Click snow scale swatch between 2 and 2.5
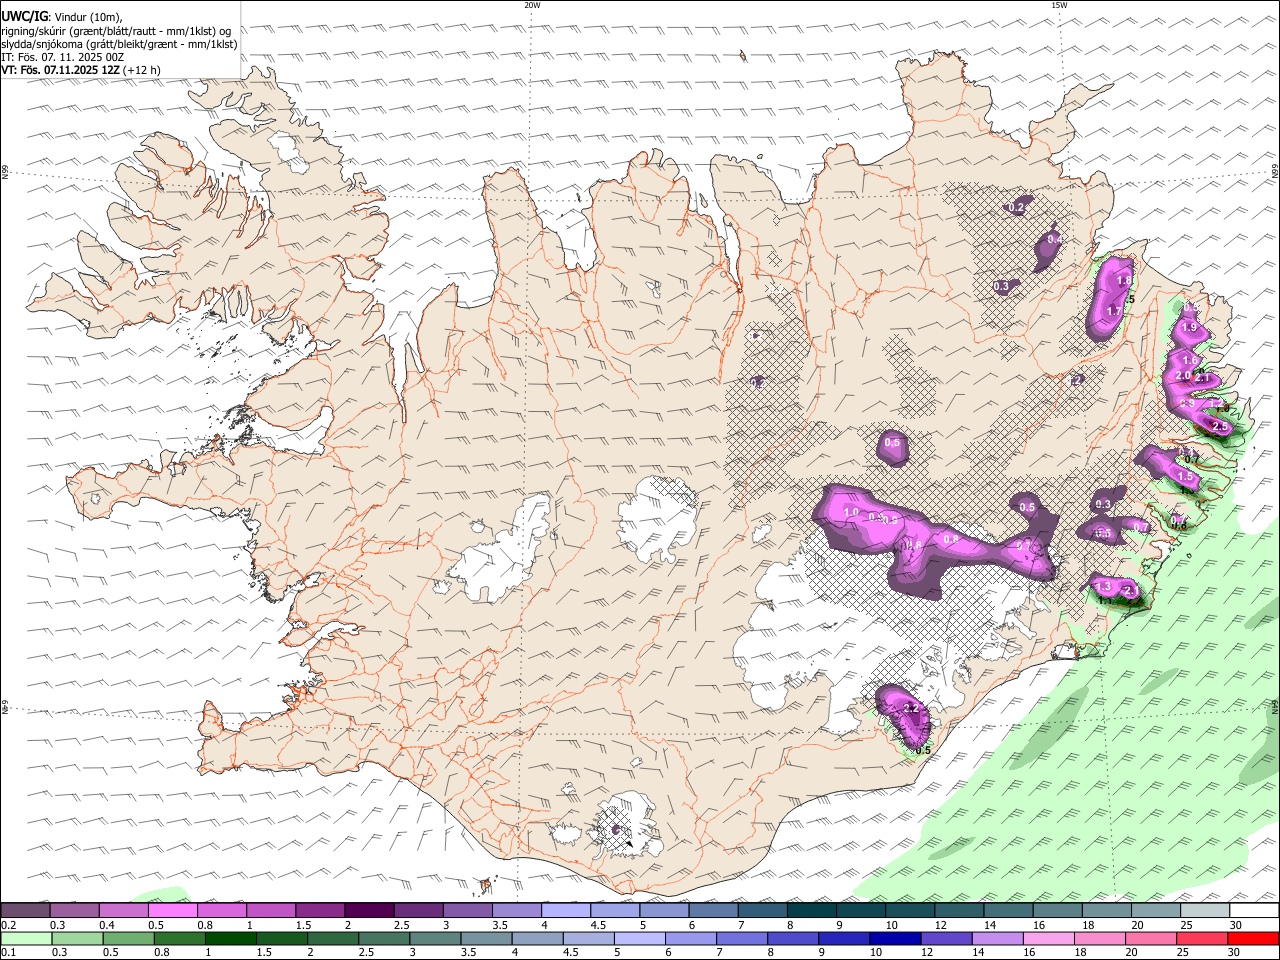1280x960 pixels. [x=368, y=910]
